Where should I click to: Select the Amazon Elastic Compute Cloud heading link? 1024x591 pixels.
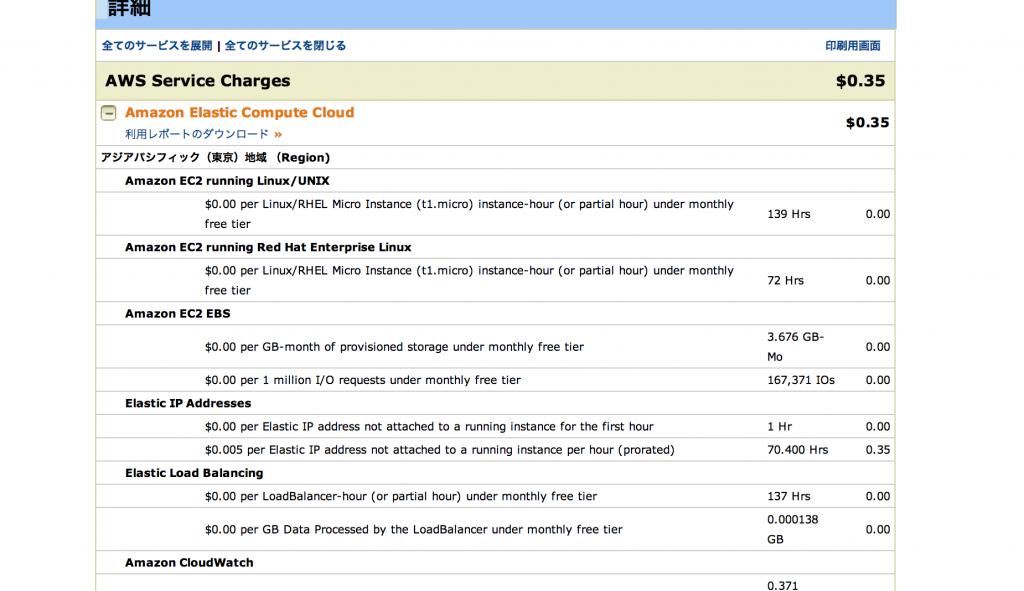coord(239,112)
